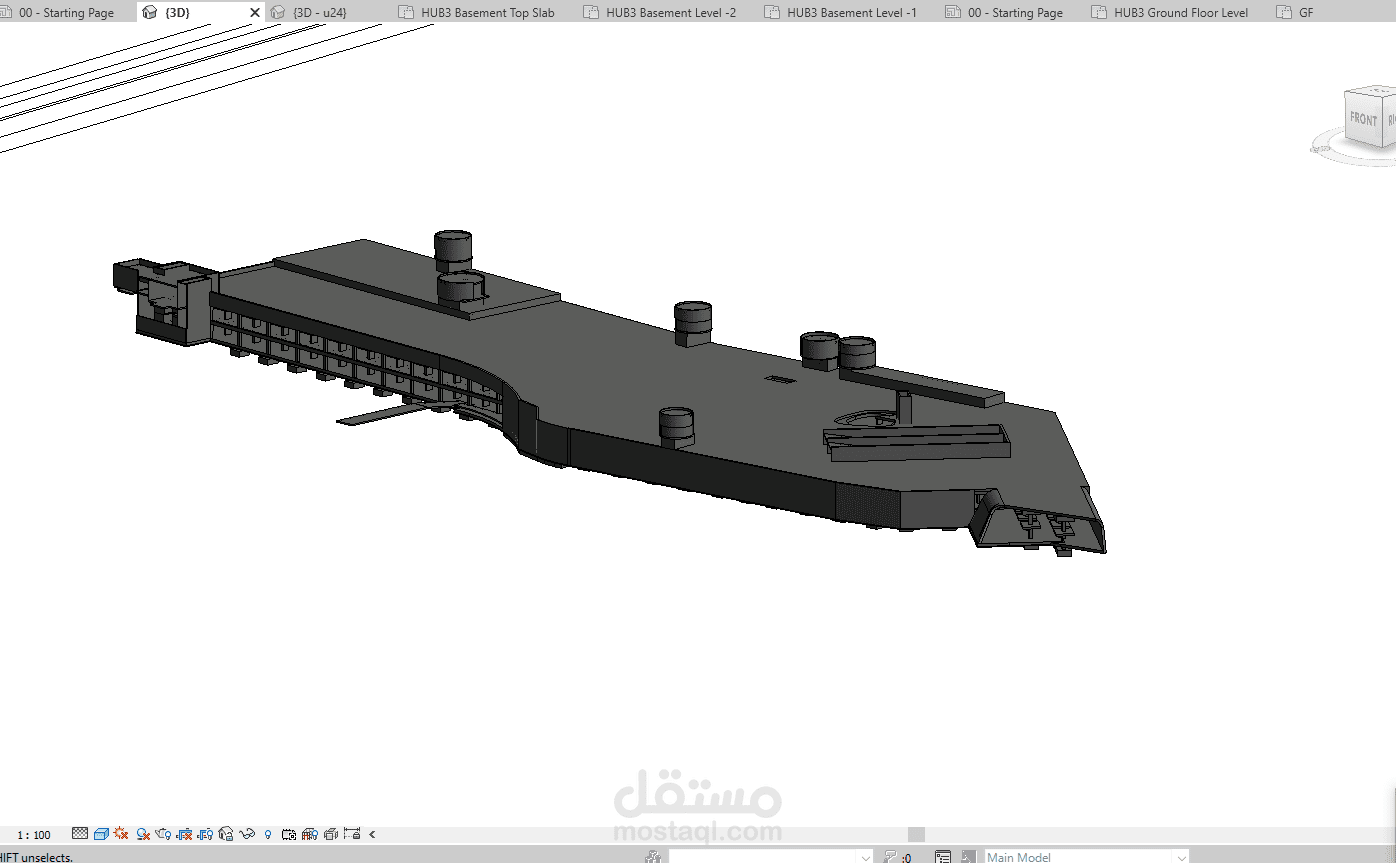
Task: Open the 1 : 100 view scale menu
Action: [34, 835]
